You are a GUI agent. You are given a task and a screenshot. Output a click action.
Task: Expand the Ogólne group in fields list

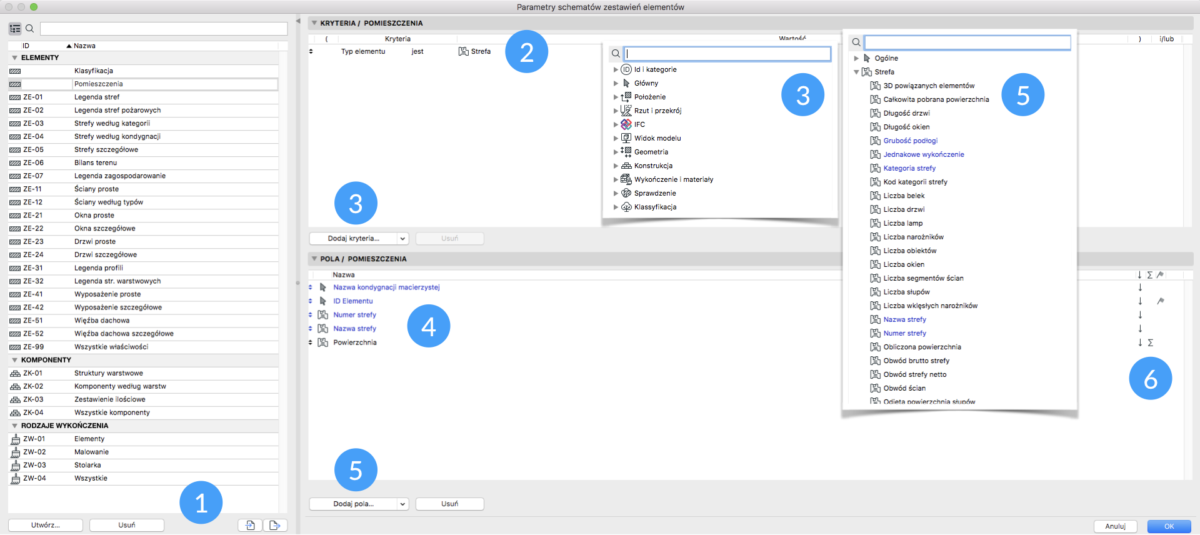[856, 59]
